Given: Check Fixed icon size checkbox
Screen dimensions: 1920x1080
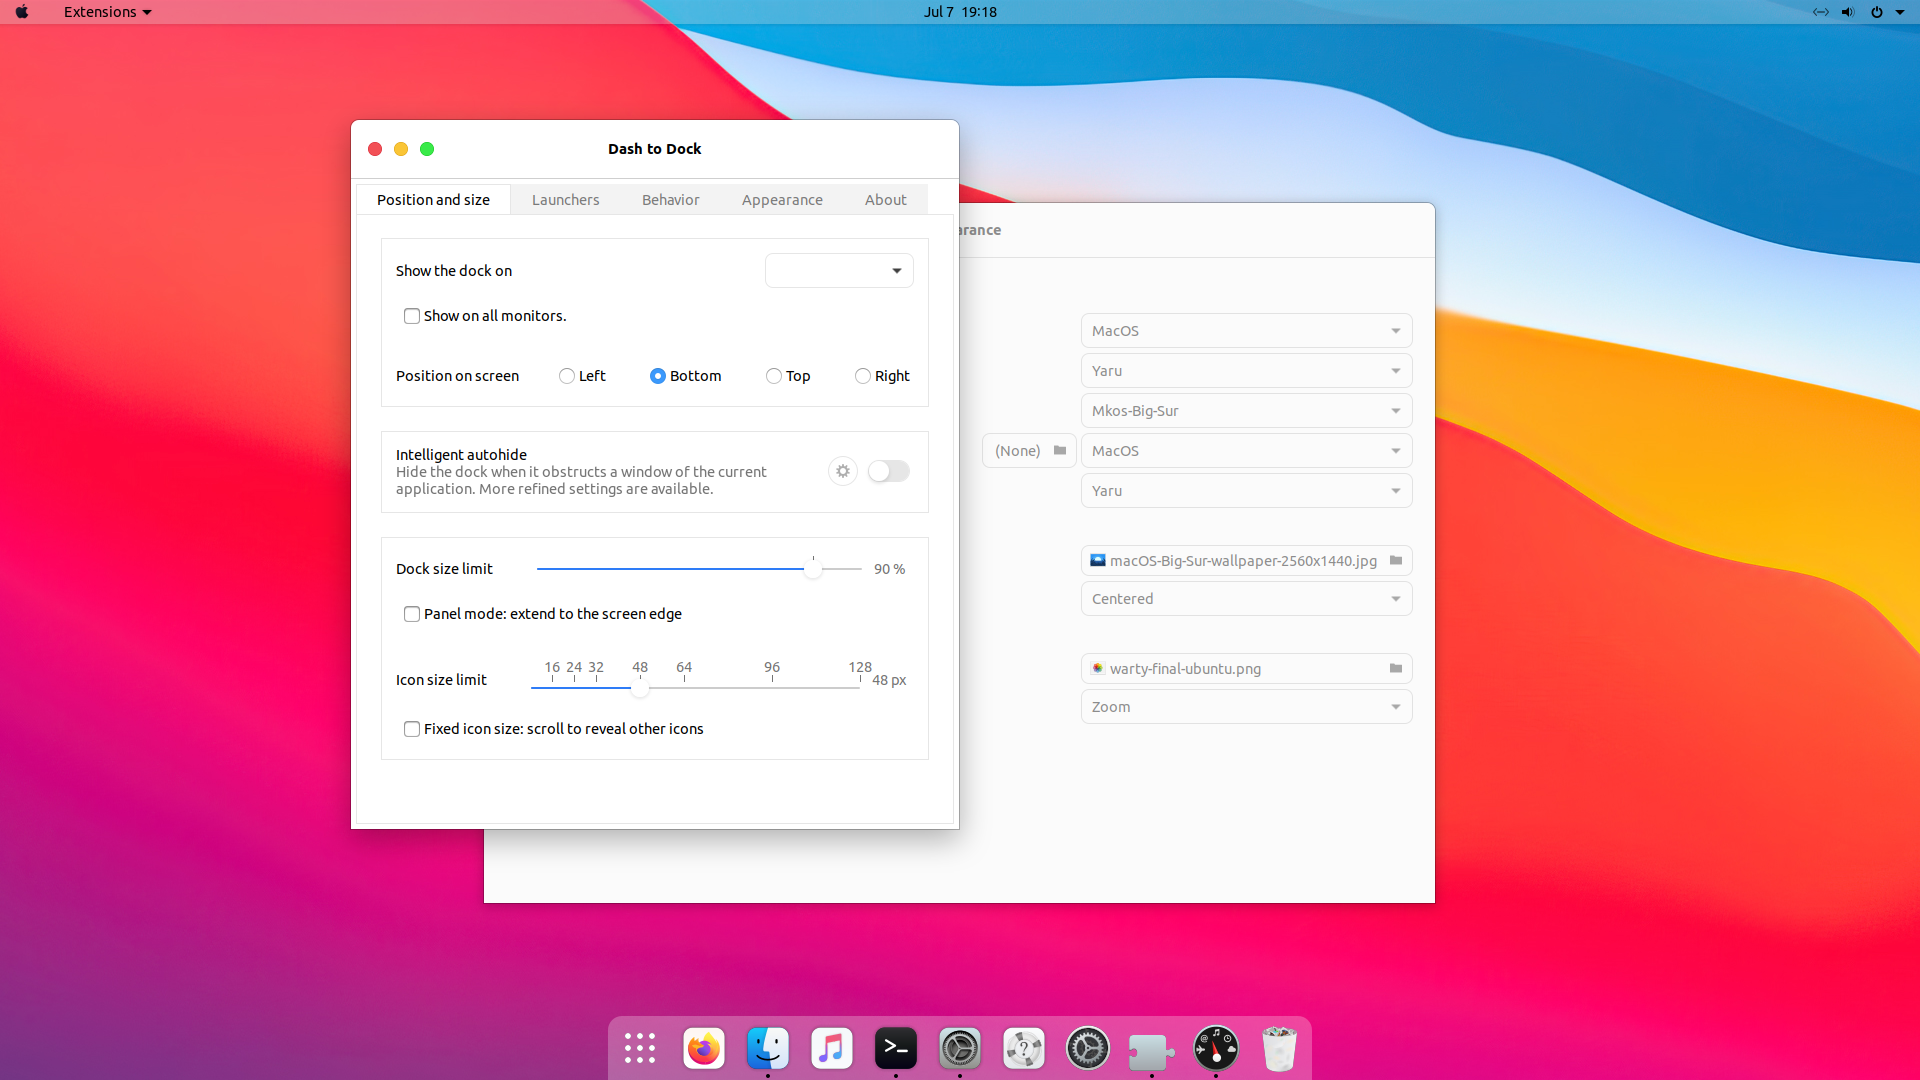Looking at the screenshot, I should click(412, 729).
